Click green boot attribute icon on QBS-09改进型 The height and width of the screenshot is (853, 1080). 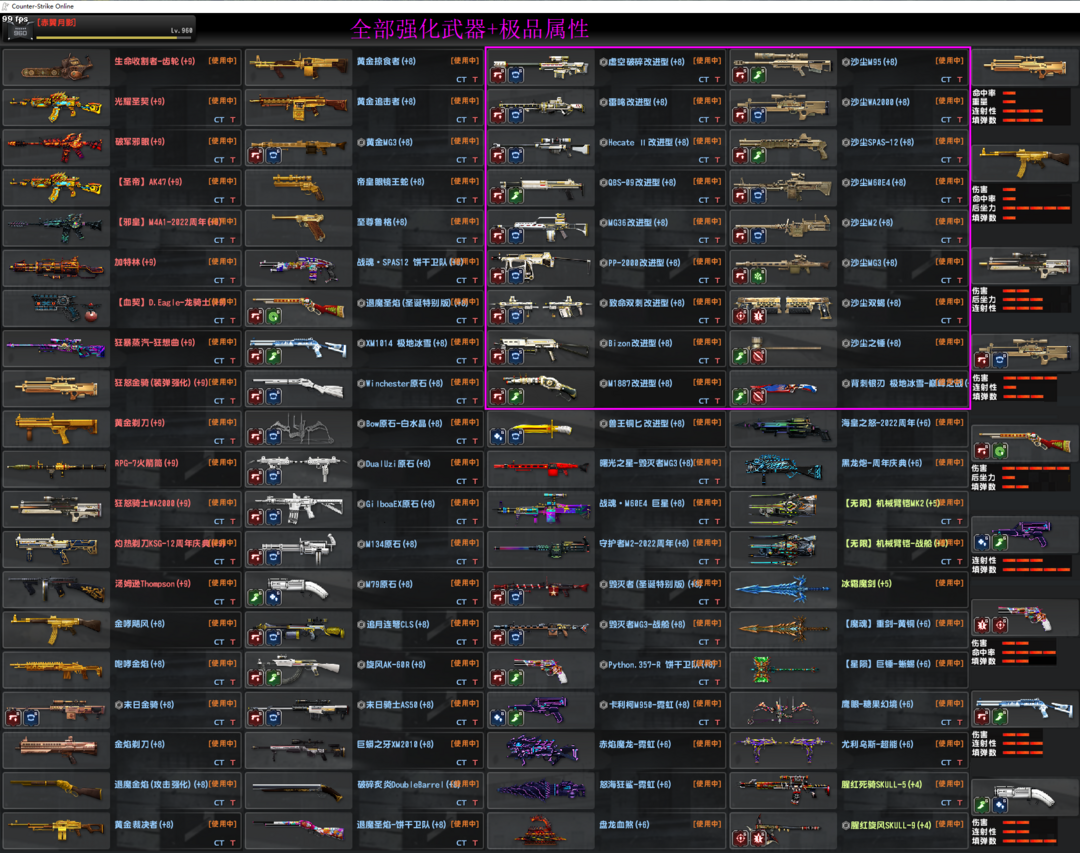(x=516, y=196)
